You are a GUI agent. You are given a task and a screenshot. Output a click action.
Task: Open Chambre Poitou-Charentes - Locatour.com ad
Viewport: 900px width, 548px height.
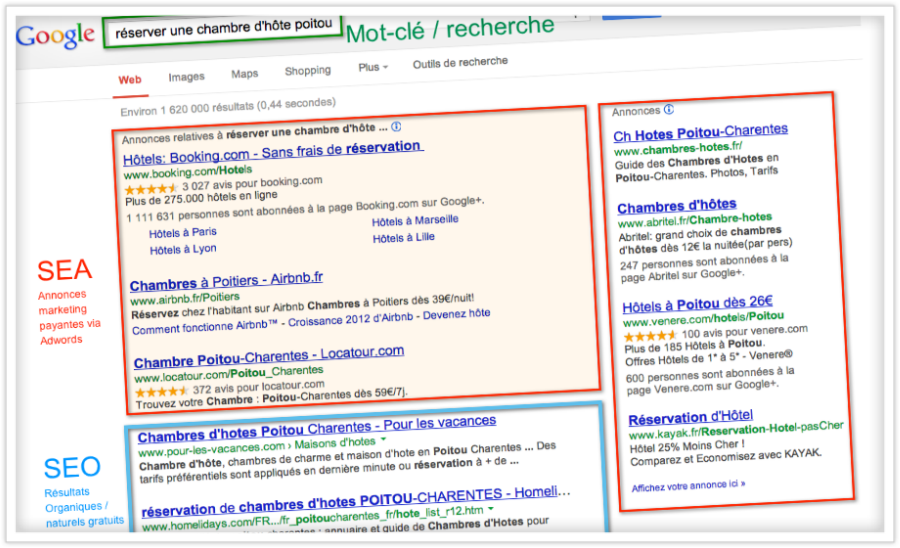click(269, 357)
